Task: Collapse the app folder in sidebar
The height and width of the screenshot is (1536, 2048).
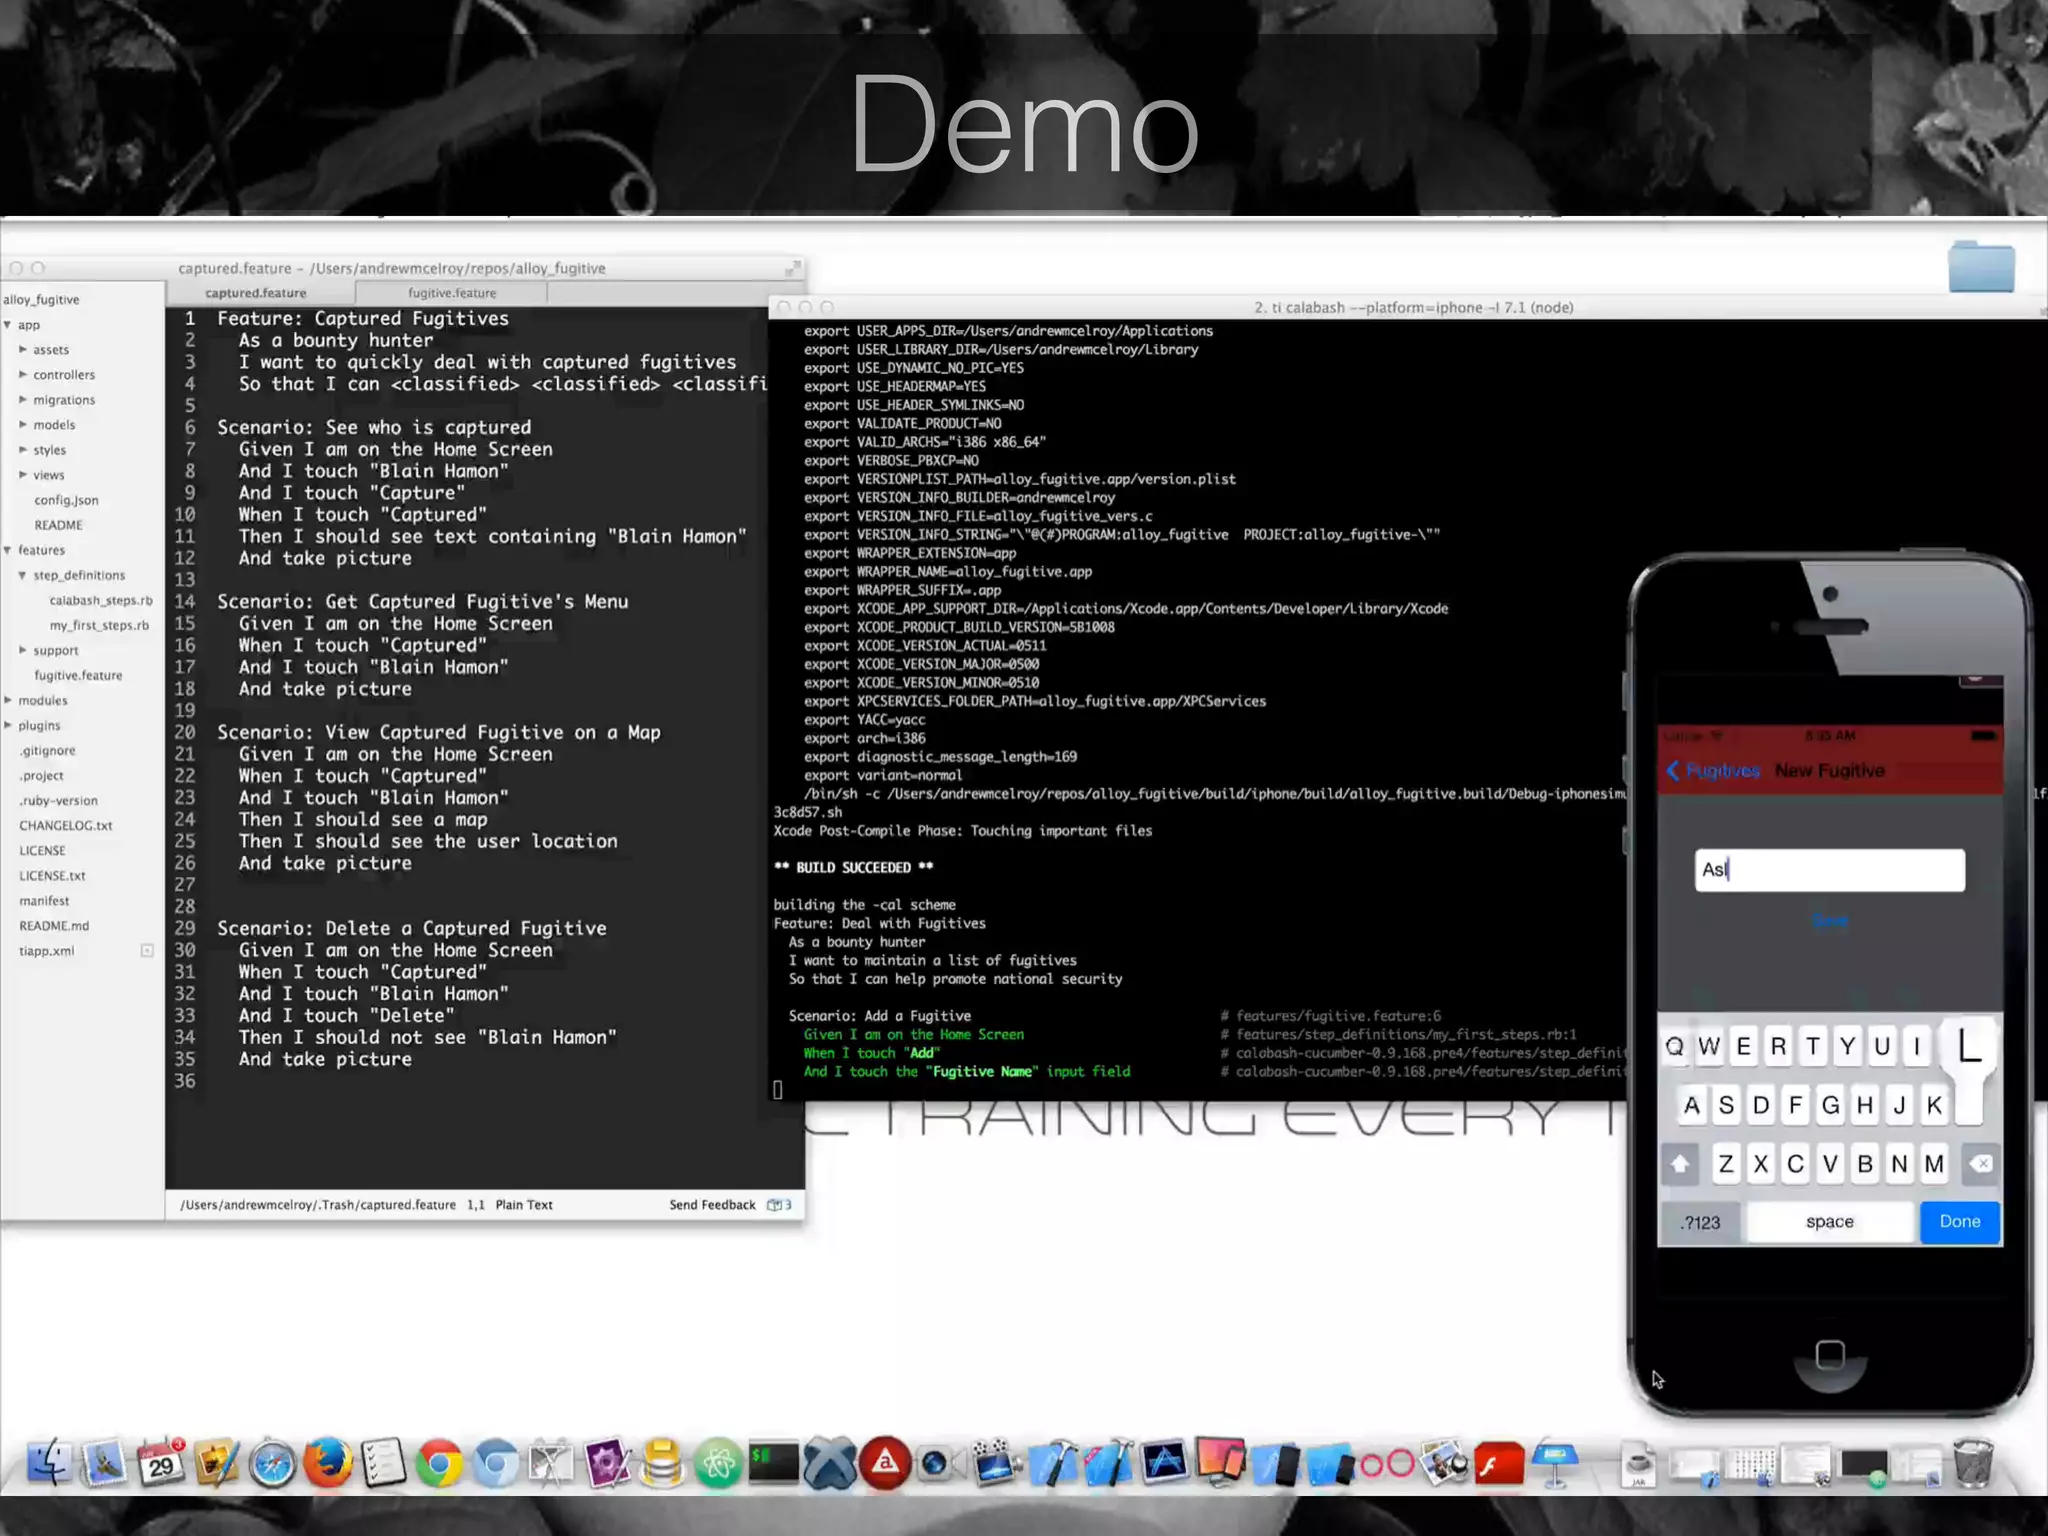Action: (x=8, y=325)
